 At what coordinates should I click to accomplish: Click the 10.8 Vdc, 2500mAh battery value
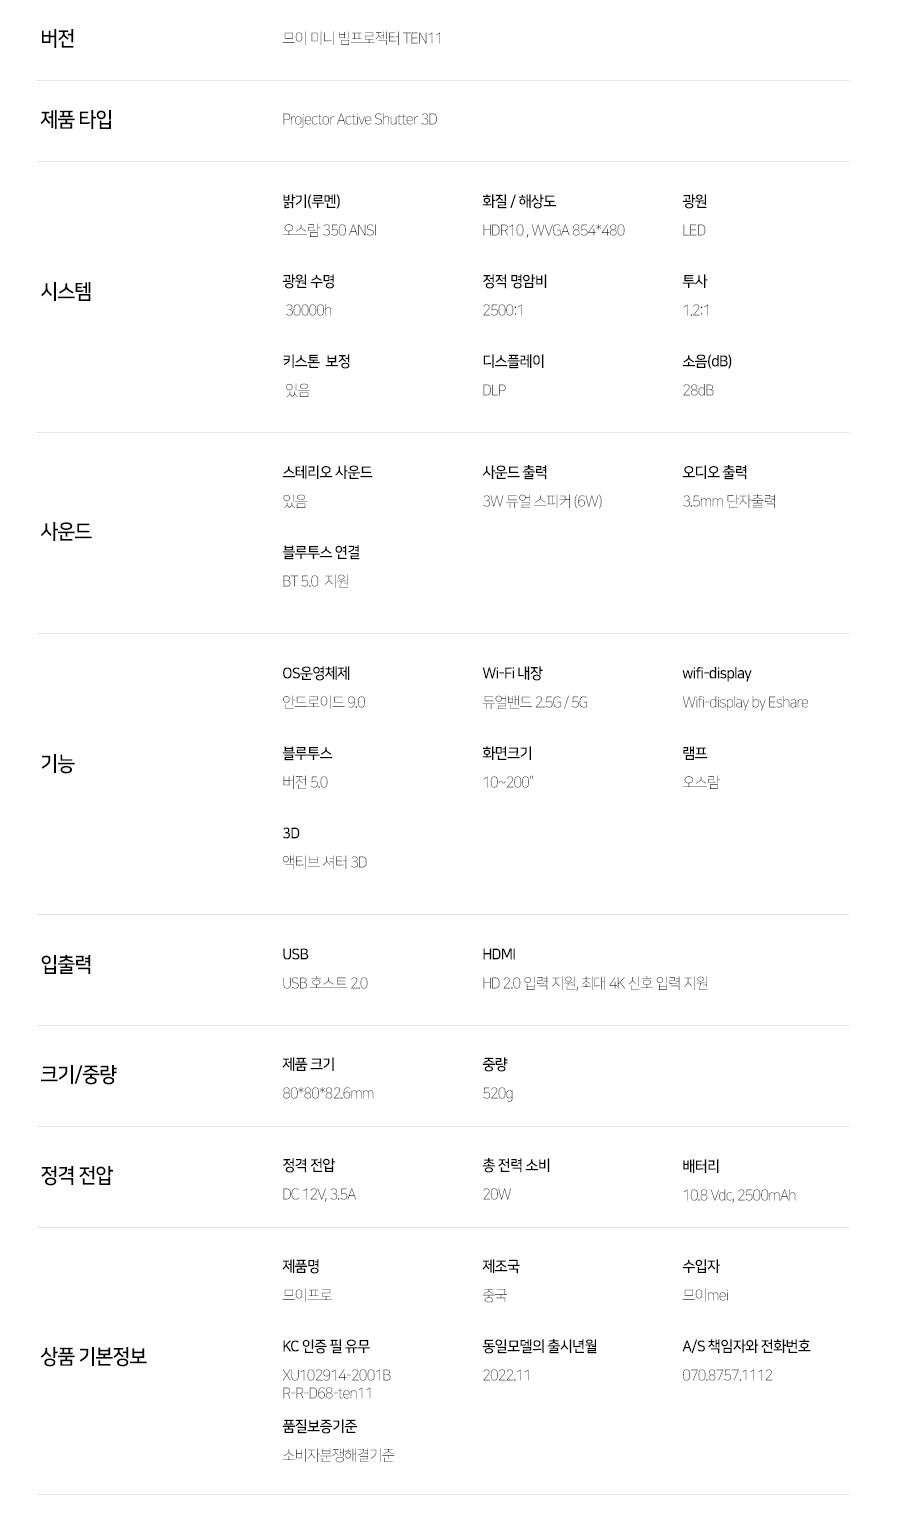click(739, 1196)
